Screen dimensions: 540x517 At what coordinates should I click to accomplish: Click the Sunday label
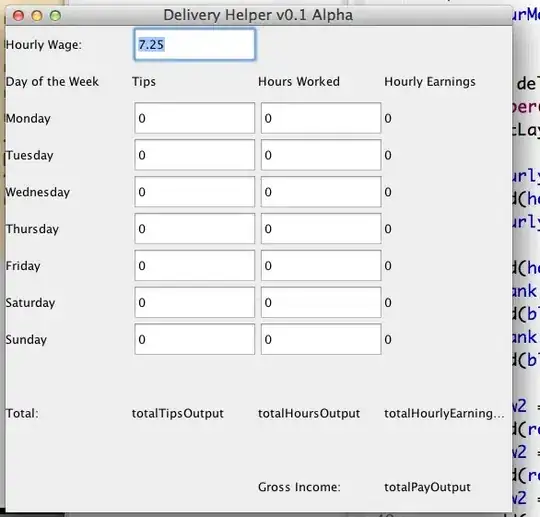pos(26,340)
